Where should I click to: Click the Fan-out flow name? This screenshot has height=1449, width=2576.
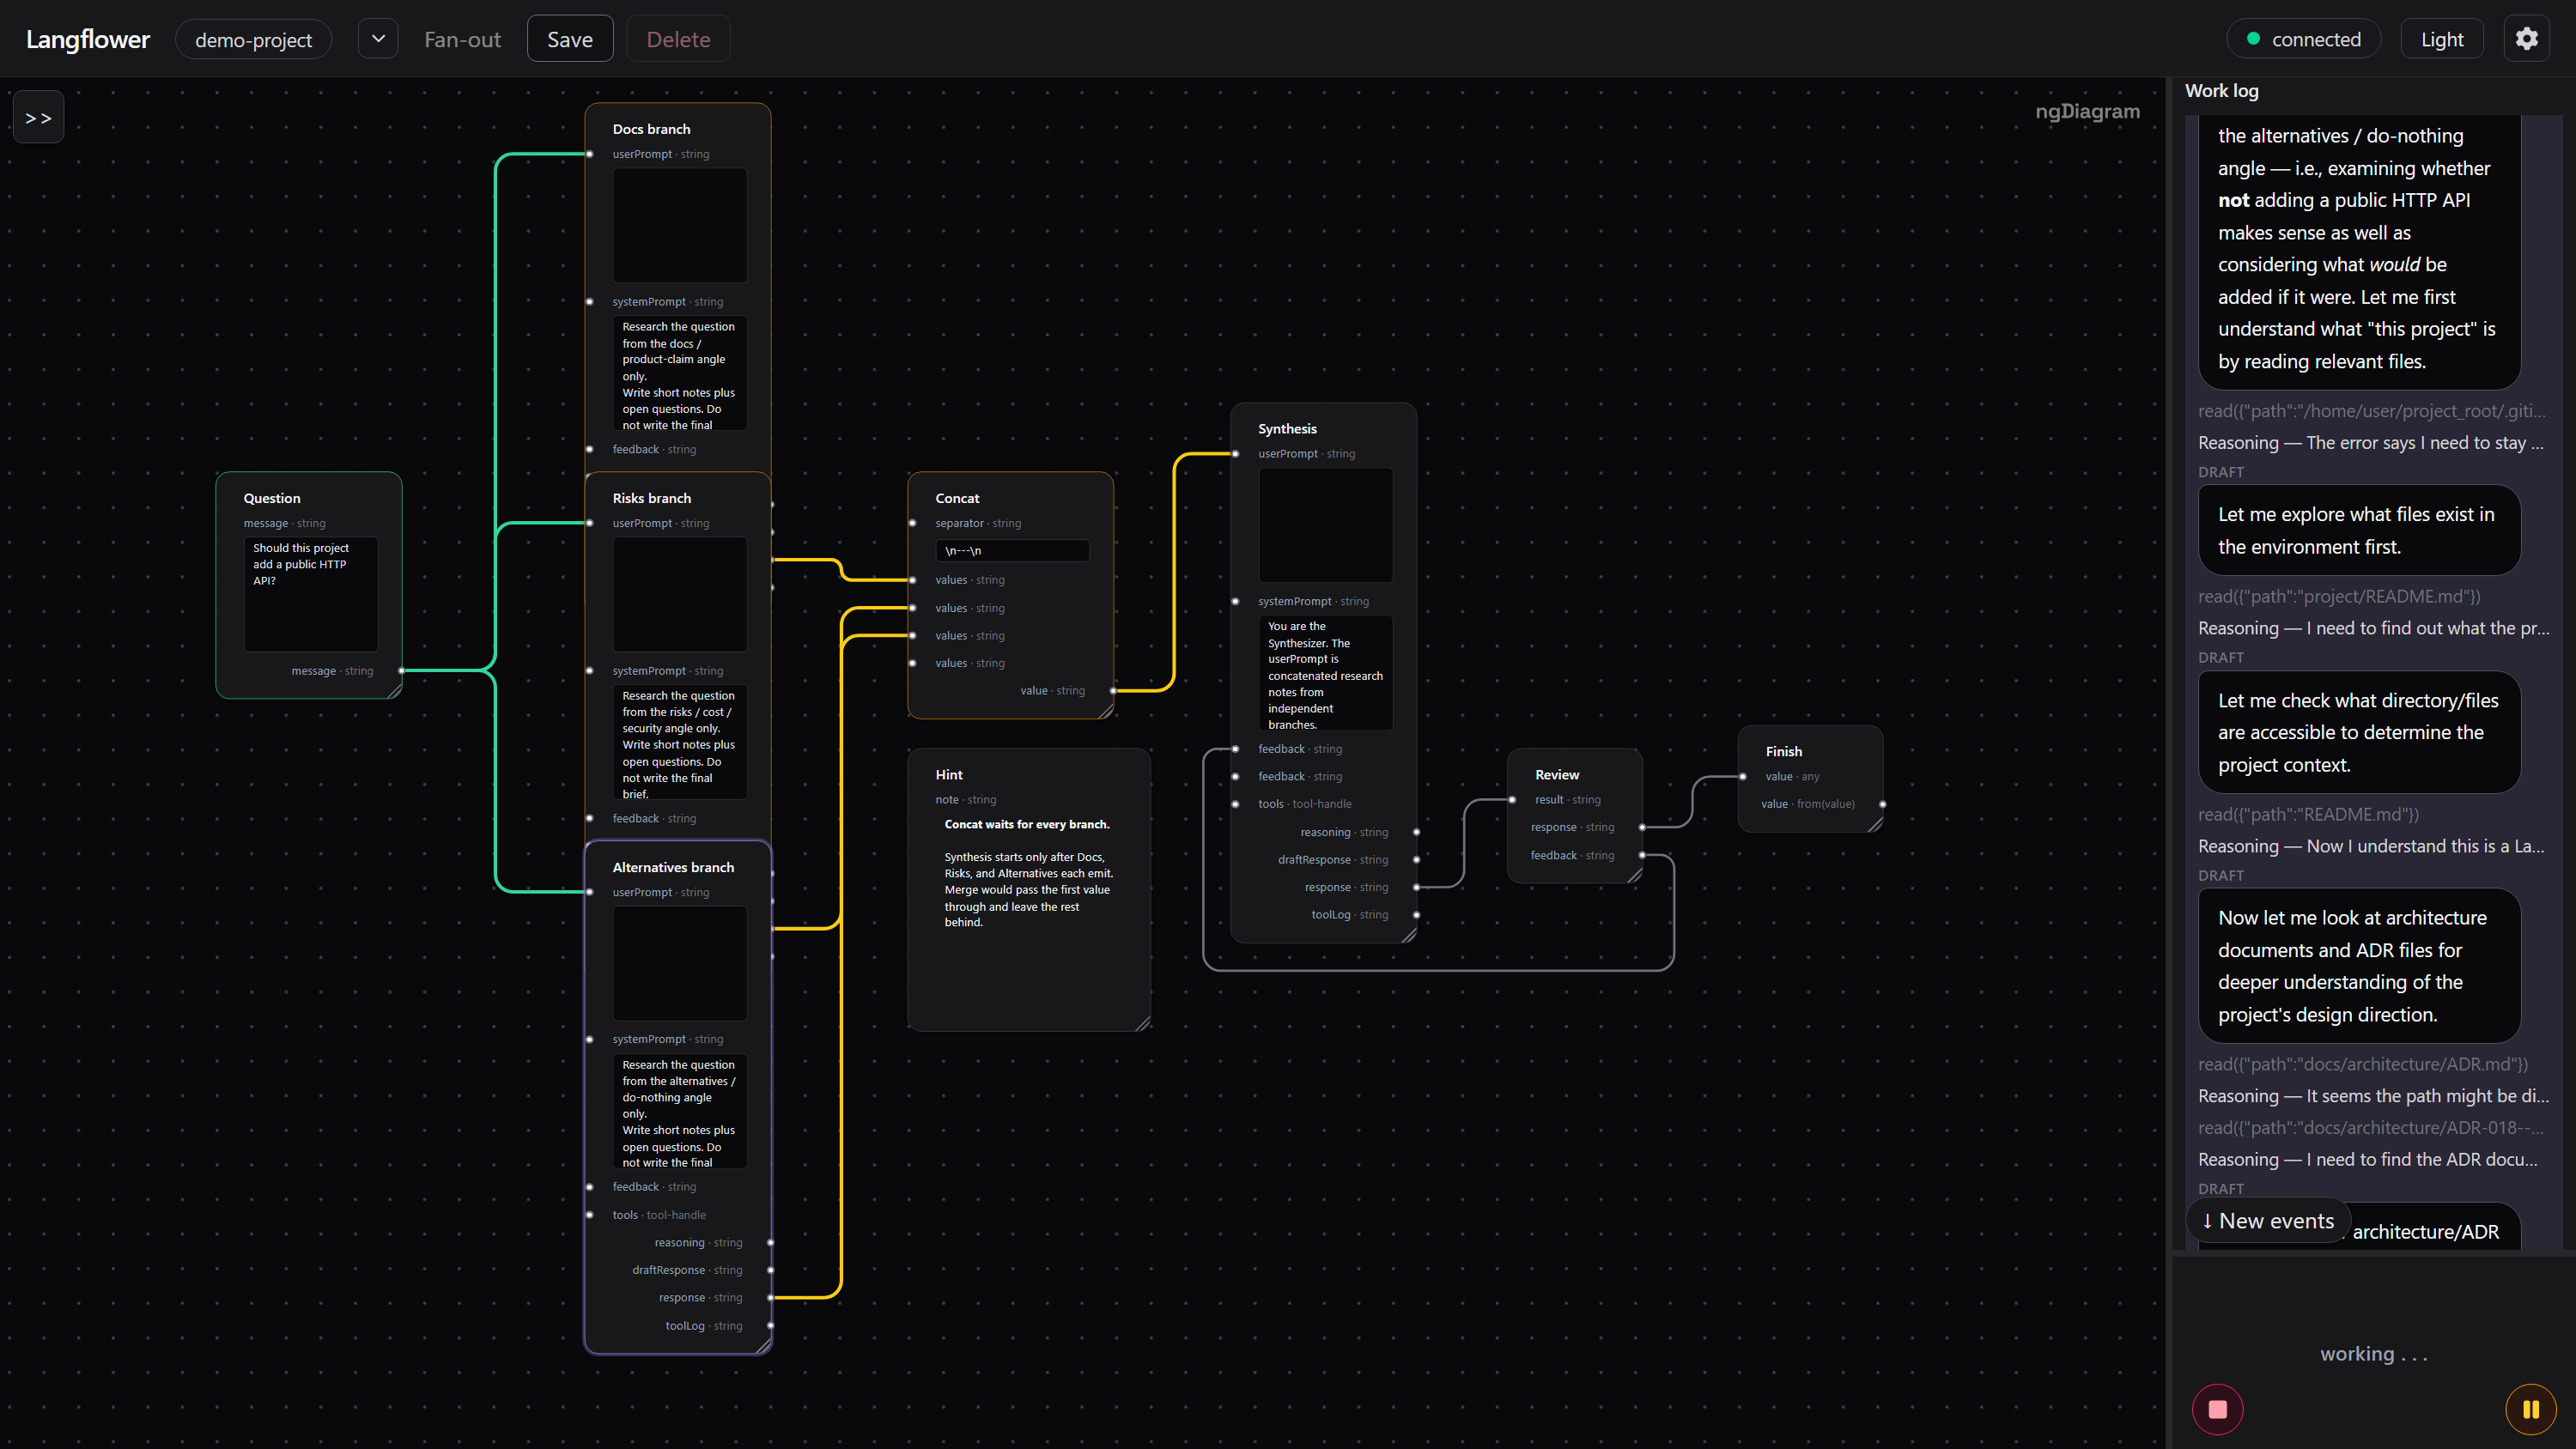[x=462, y=39]
